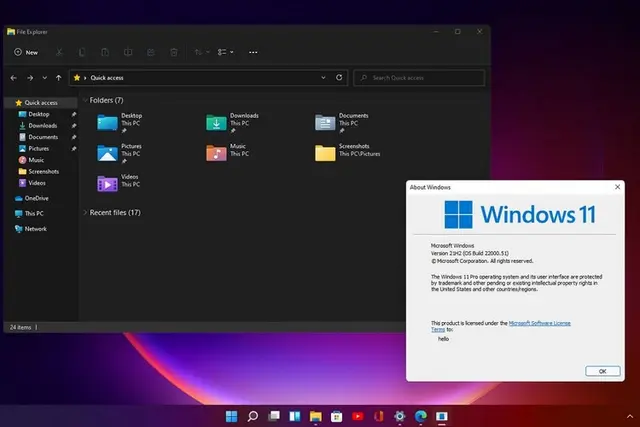Open File Explorer from the taskbar
640x427 pixels.
[316, 416]
